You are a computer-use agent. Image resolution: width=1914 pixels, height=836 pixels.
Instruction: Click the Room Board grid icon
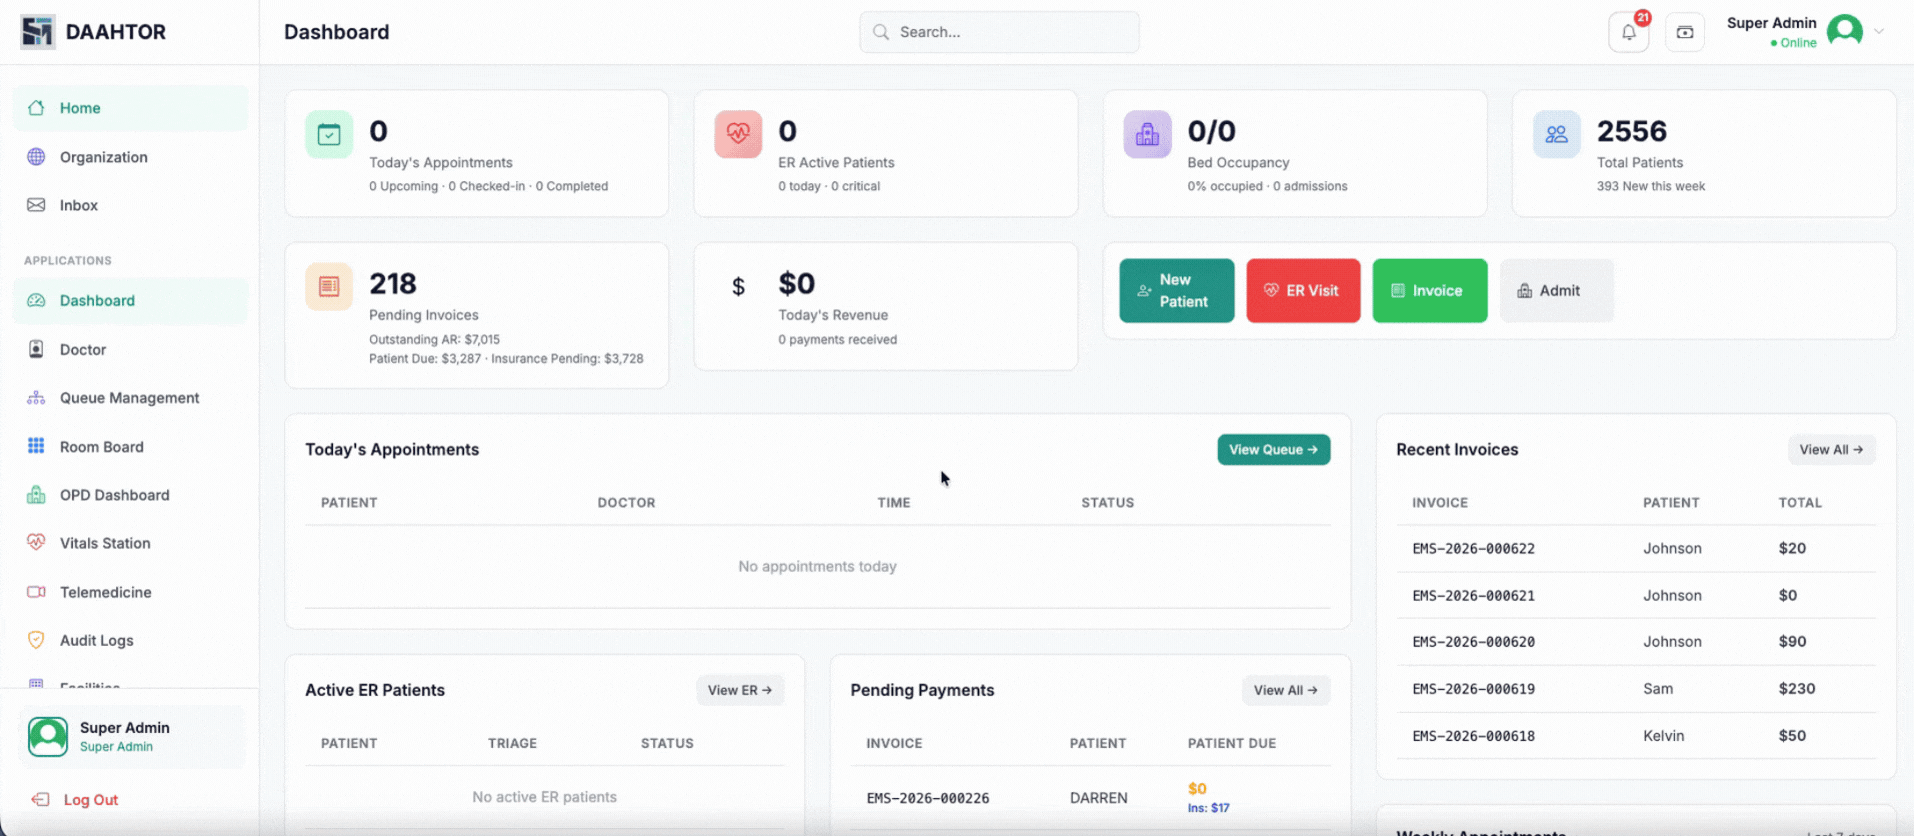click(36, 446)
